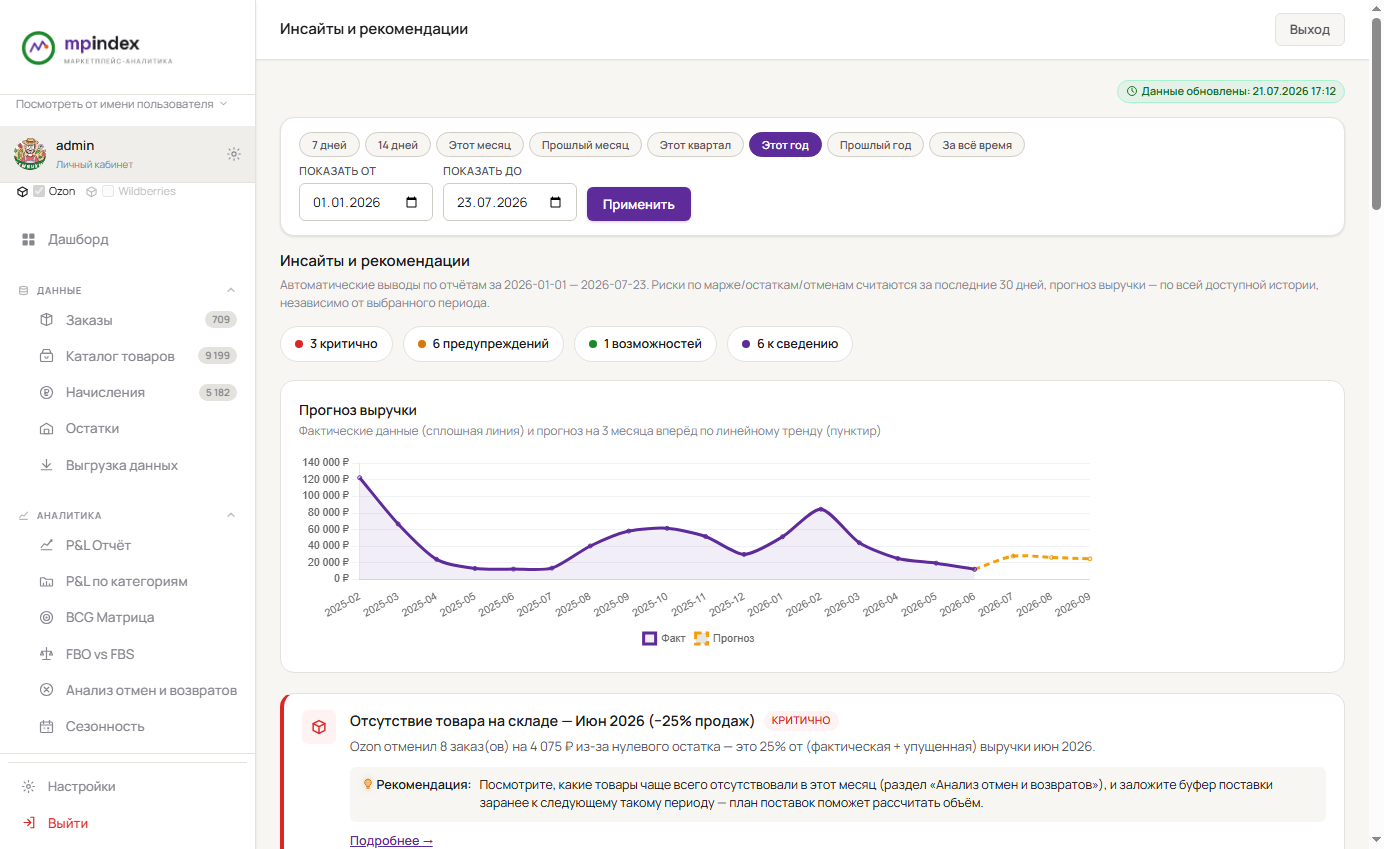1384x849 pixels.
Task: Click the Заказы box icon
Action: tap(46, 320)
